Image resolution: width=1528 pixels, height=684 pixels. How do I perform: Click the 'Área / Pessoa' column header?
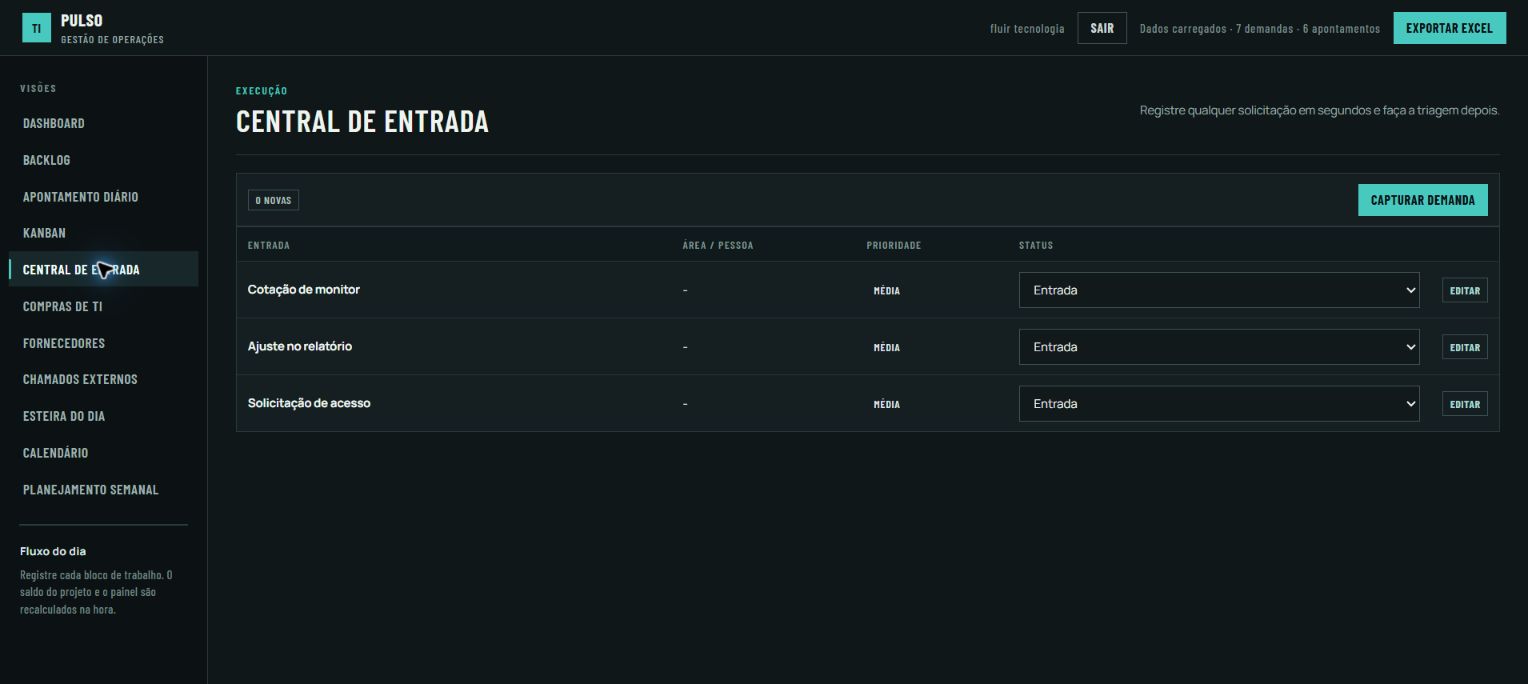tap(718, 245)
